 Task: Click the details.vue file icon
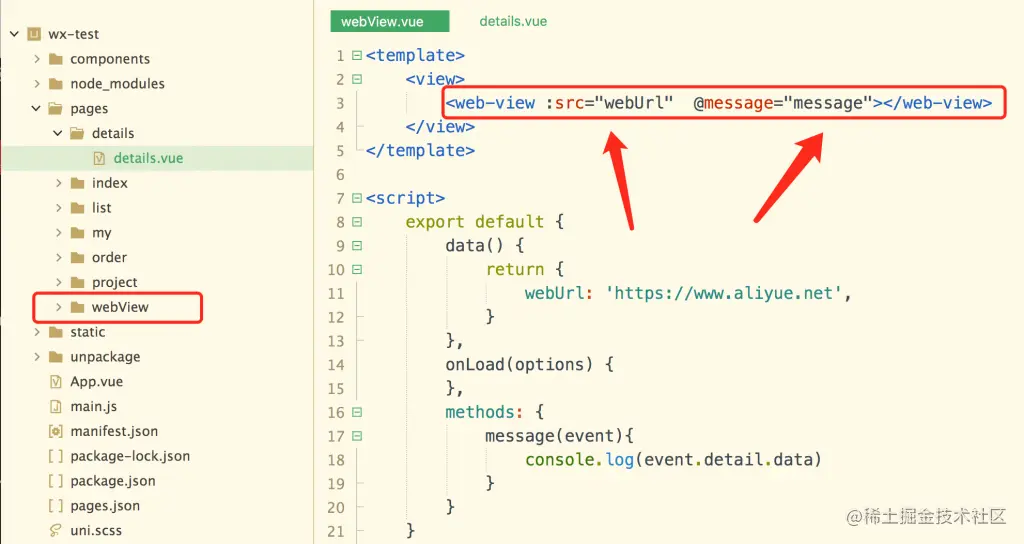(x=99, y=158)
